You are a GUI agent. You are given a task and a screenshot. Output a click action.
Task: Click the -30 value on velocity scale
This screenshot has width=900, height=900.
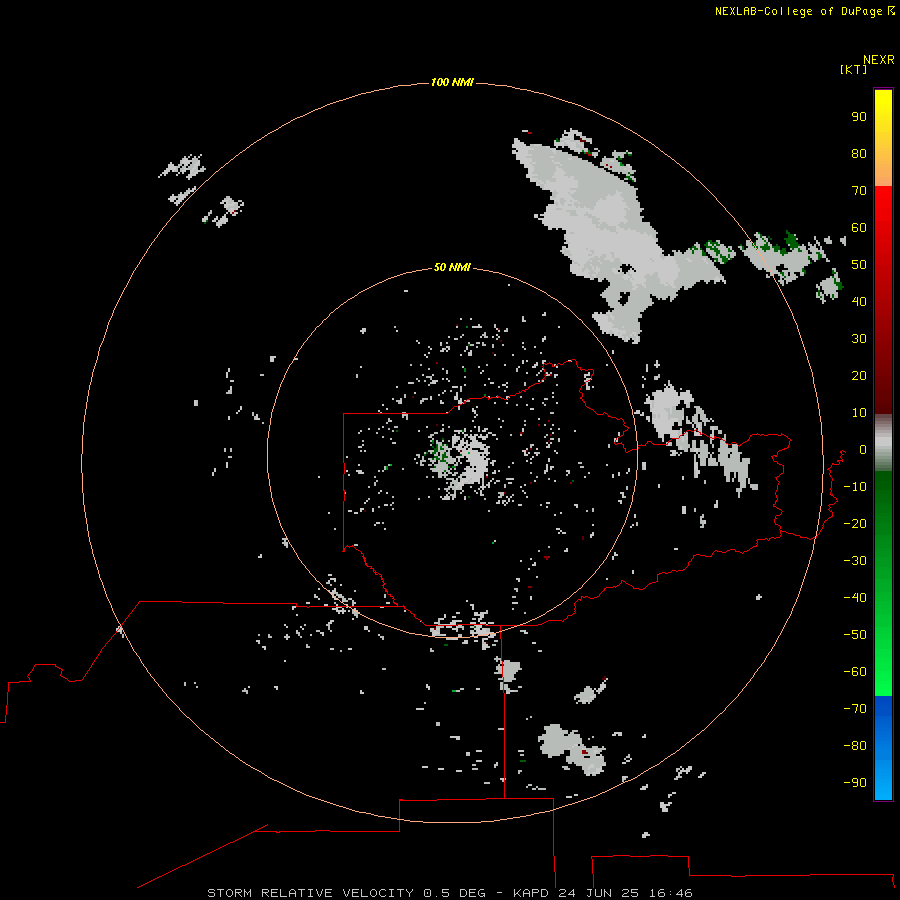855,561
